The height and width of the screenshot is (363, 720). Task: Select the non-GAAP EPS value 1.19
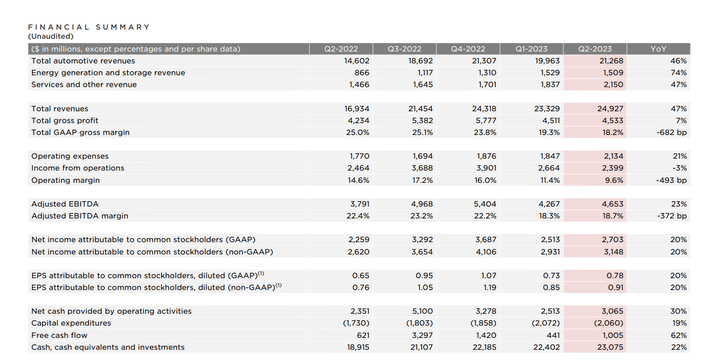[x=490, y=287]
